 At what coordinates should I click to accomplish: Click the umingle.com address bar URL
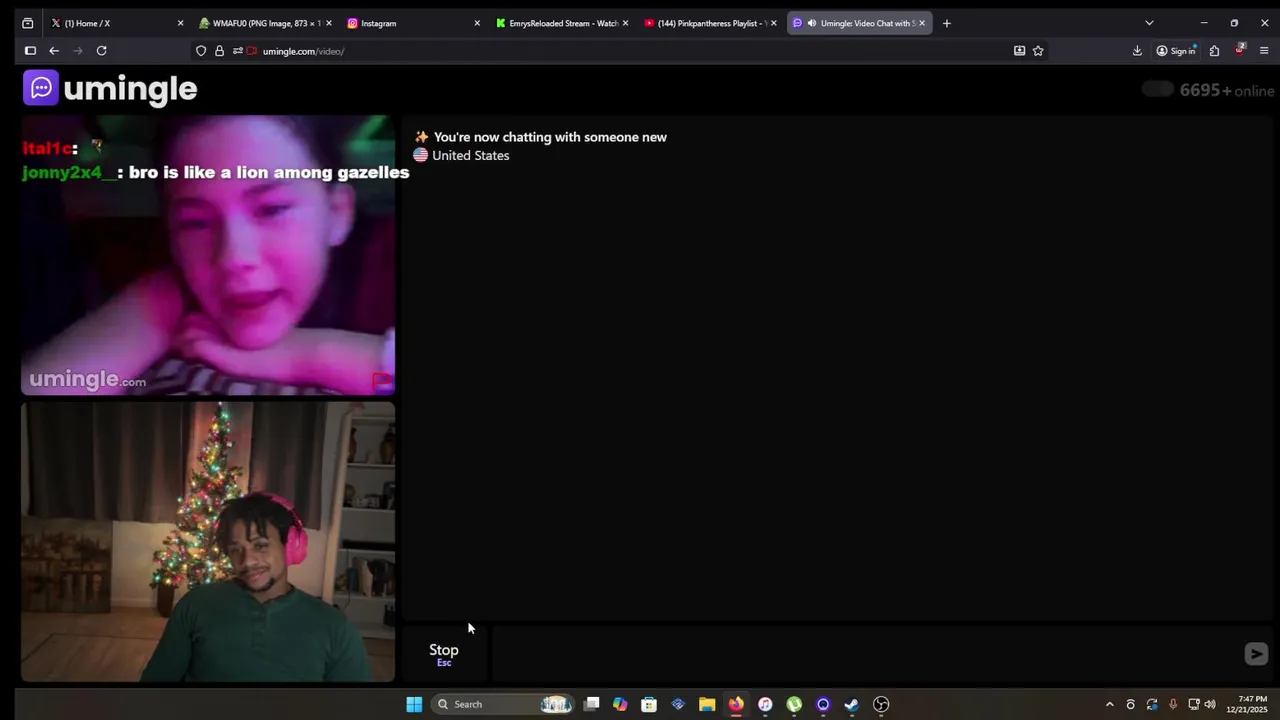tap(303, 51)
